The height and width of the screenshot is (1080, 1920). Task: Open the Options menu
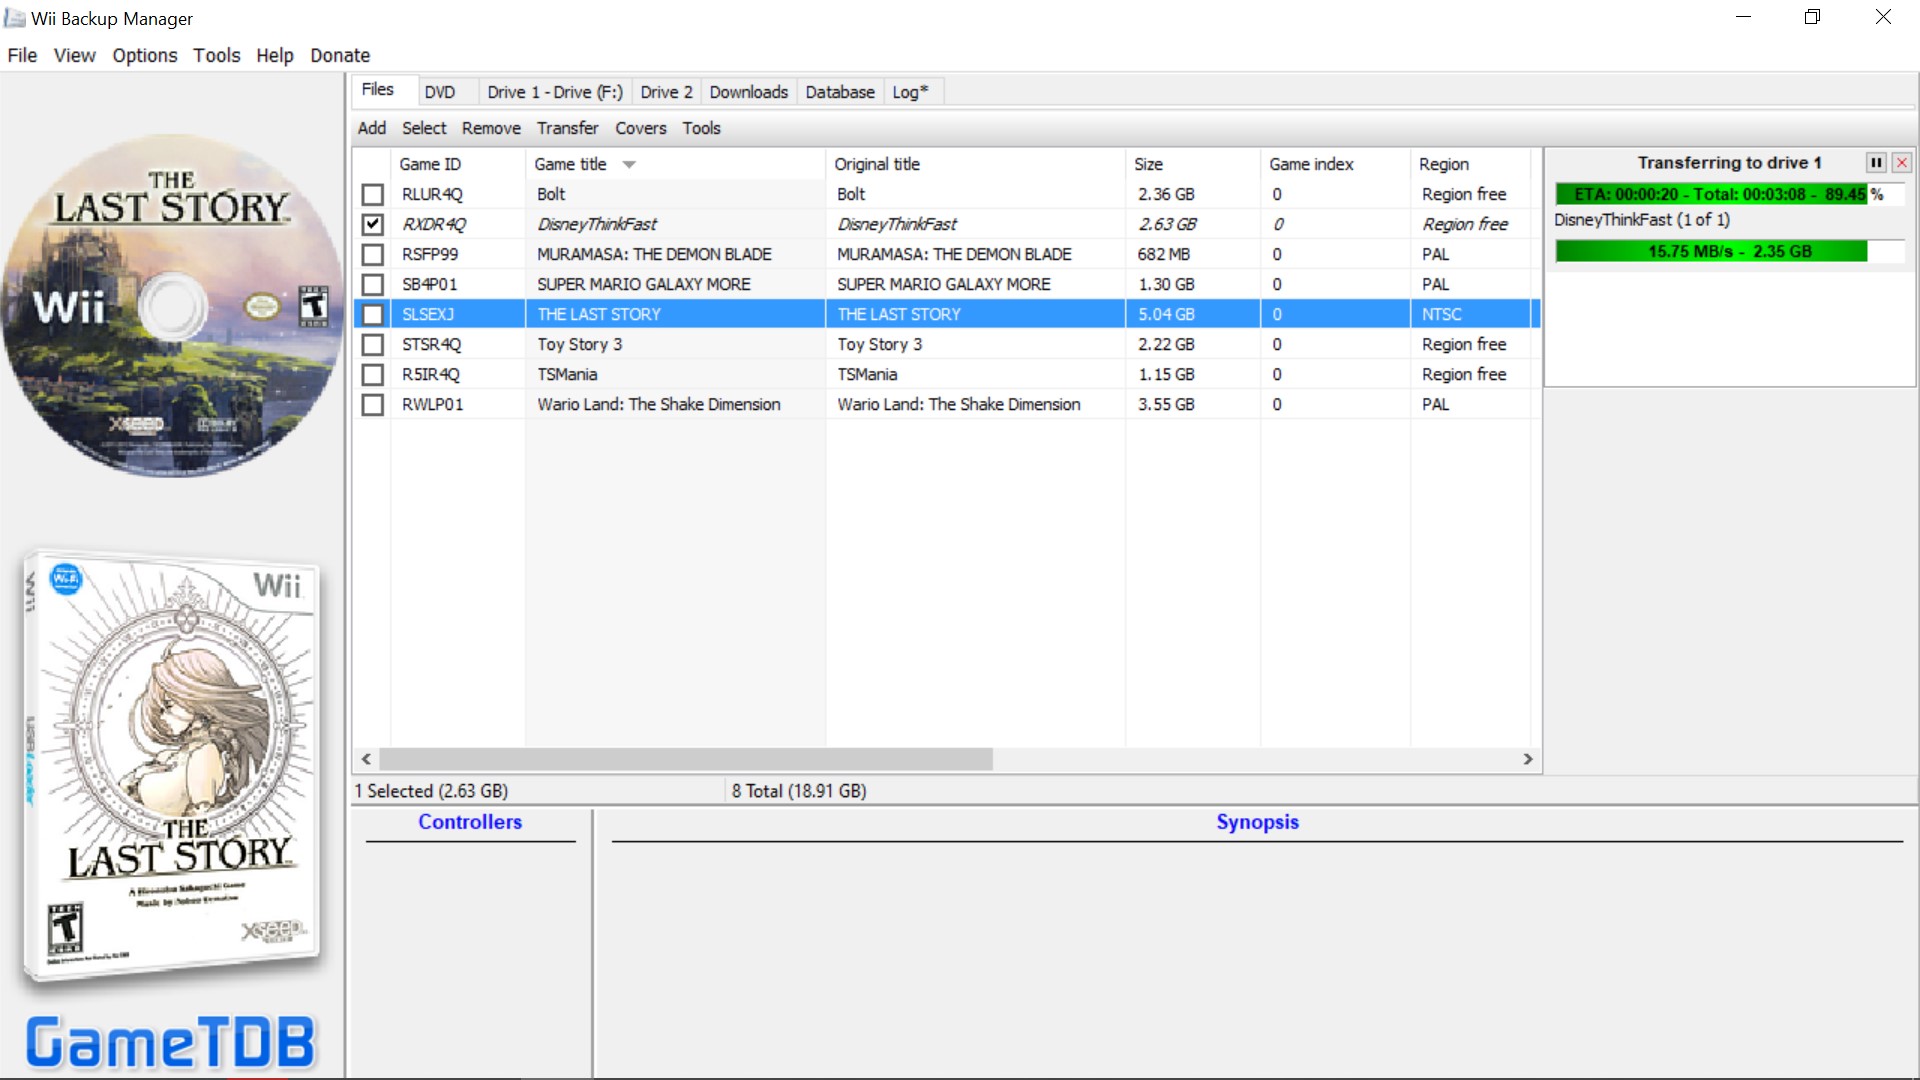144,55
